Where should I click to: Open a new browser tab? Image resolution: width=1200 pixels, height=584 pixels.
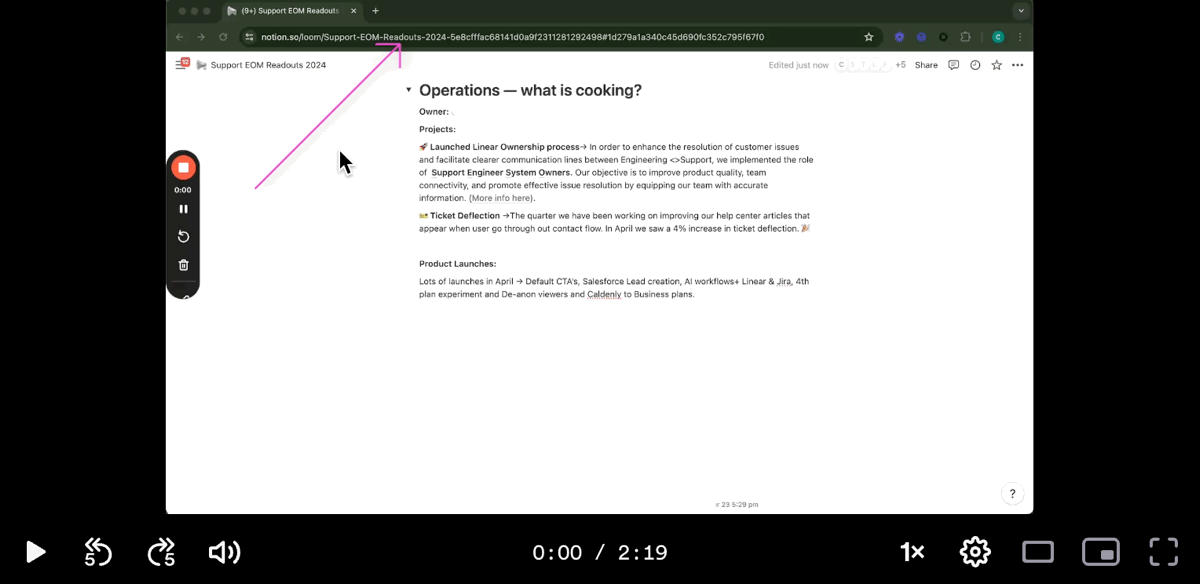point(375,11)
